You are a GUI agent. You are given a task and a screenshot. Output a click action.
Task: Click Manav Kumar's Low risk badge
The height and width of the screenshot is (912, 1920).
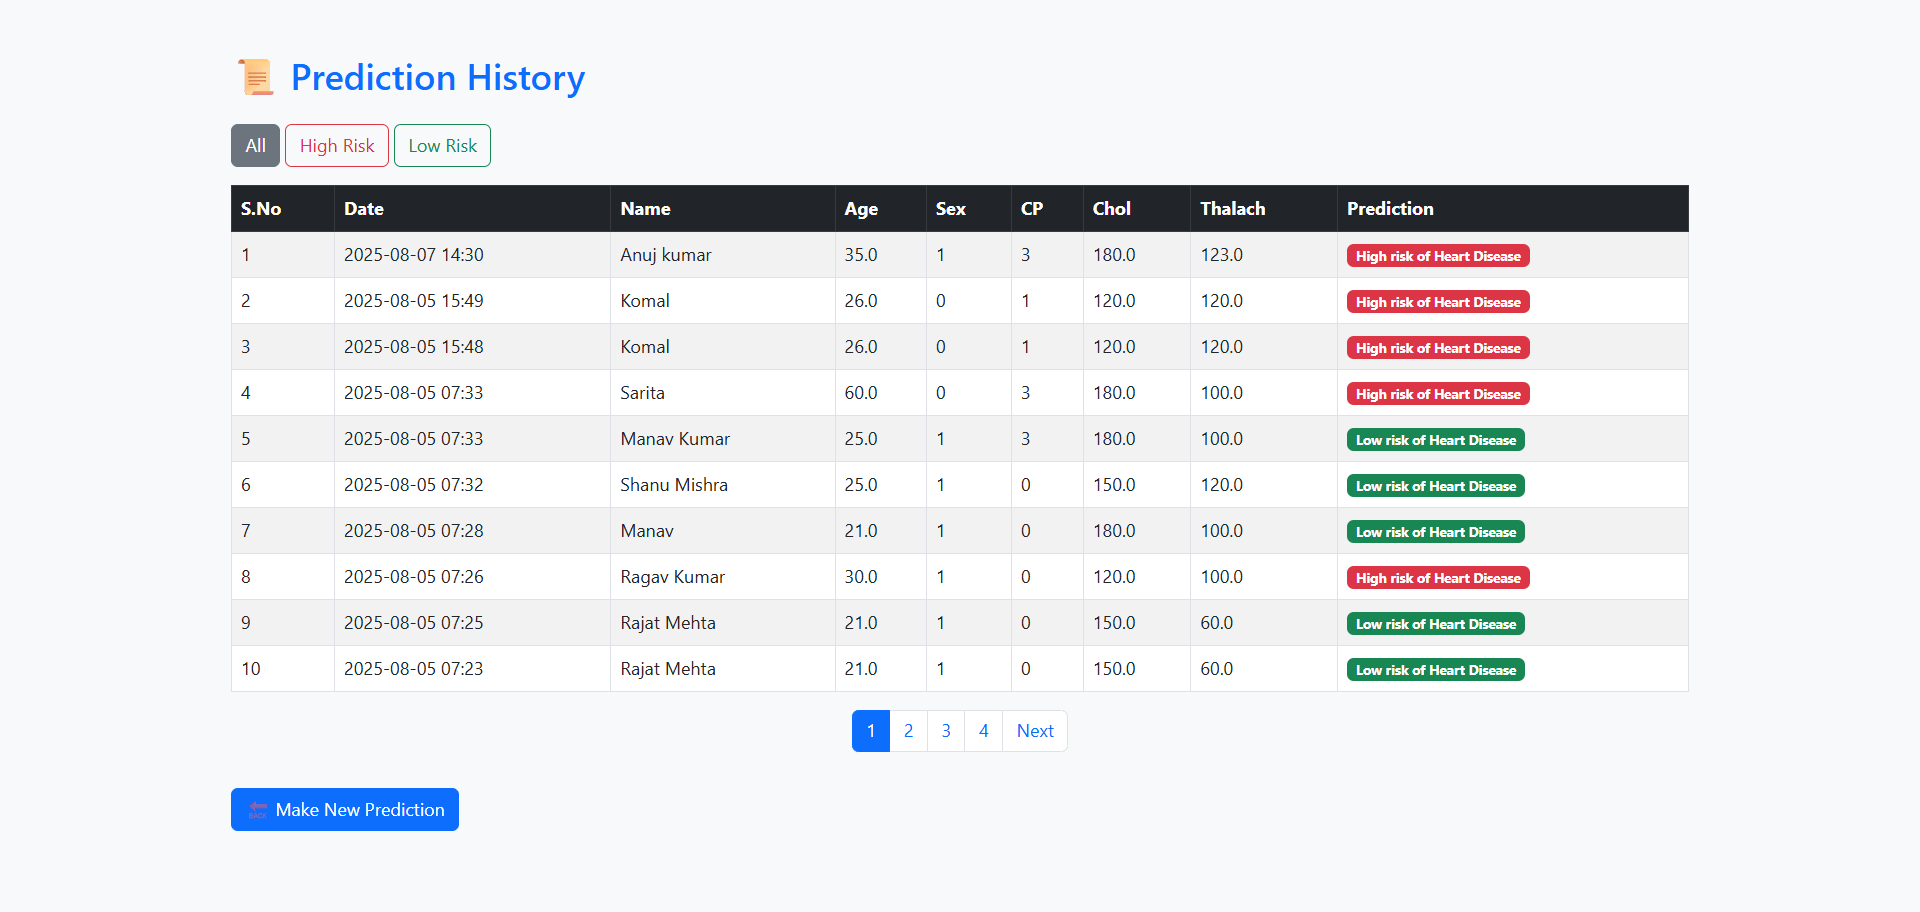pyautogui.click(x=1435, y=440)
